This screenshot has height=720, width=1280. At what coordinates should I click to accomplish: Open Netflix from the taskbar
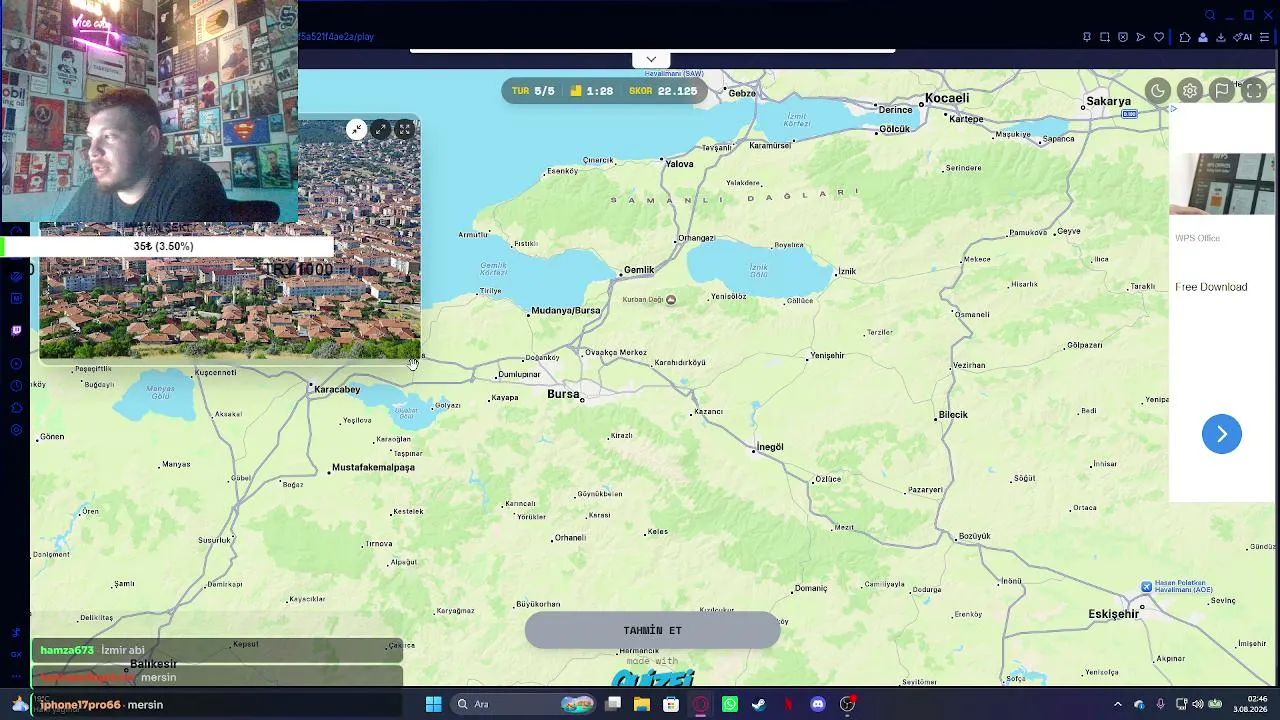tap(788, 704)
